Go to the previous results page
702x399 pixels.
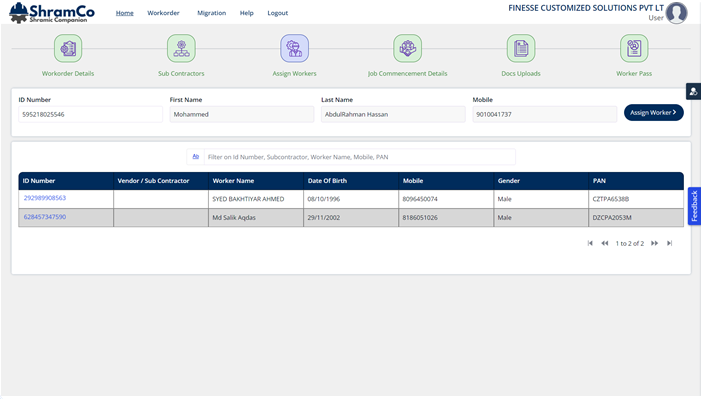(x=605, y=243)
